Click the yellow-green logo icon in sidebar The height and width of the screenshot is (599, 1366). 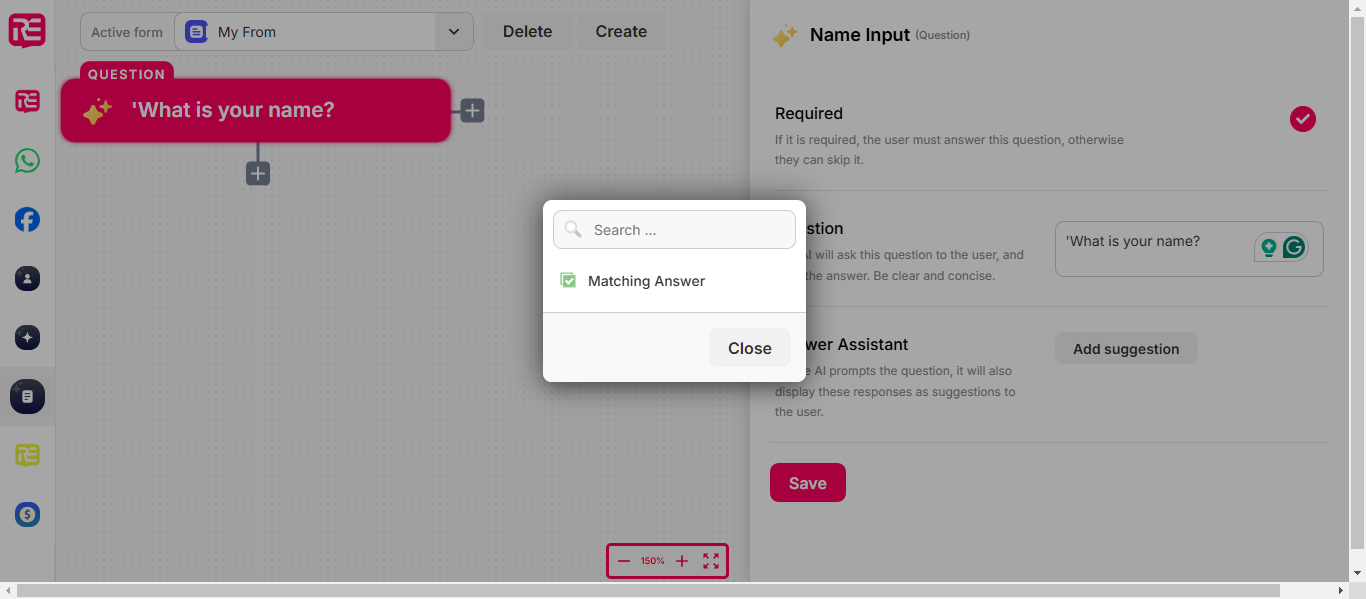(x=27, y=456)
